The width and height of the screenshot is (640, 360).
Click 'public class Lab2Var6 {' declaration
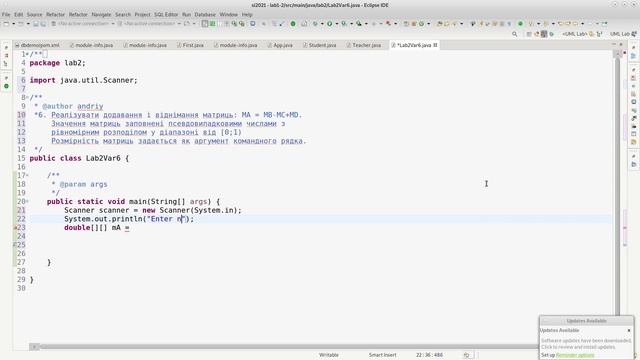point(79,158)
